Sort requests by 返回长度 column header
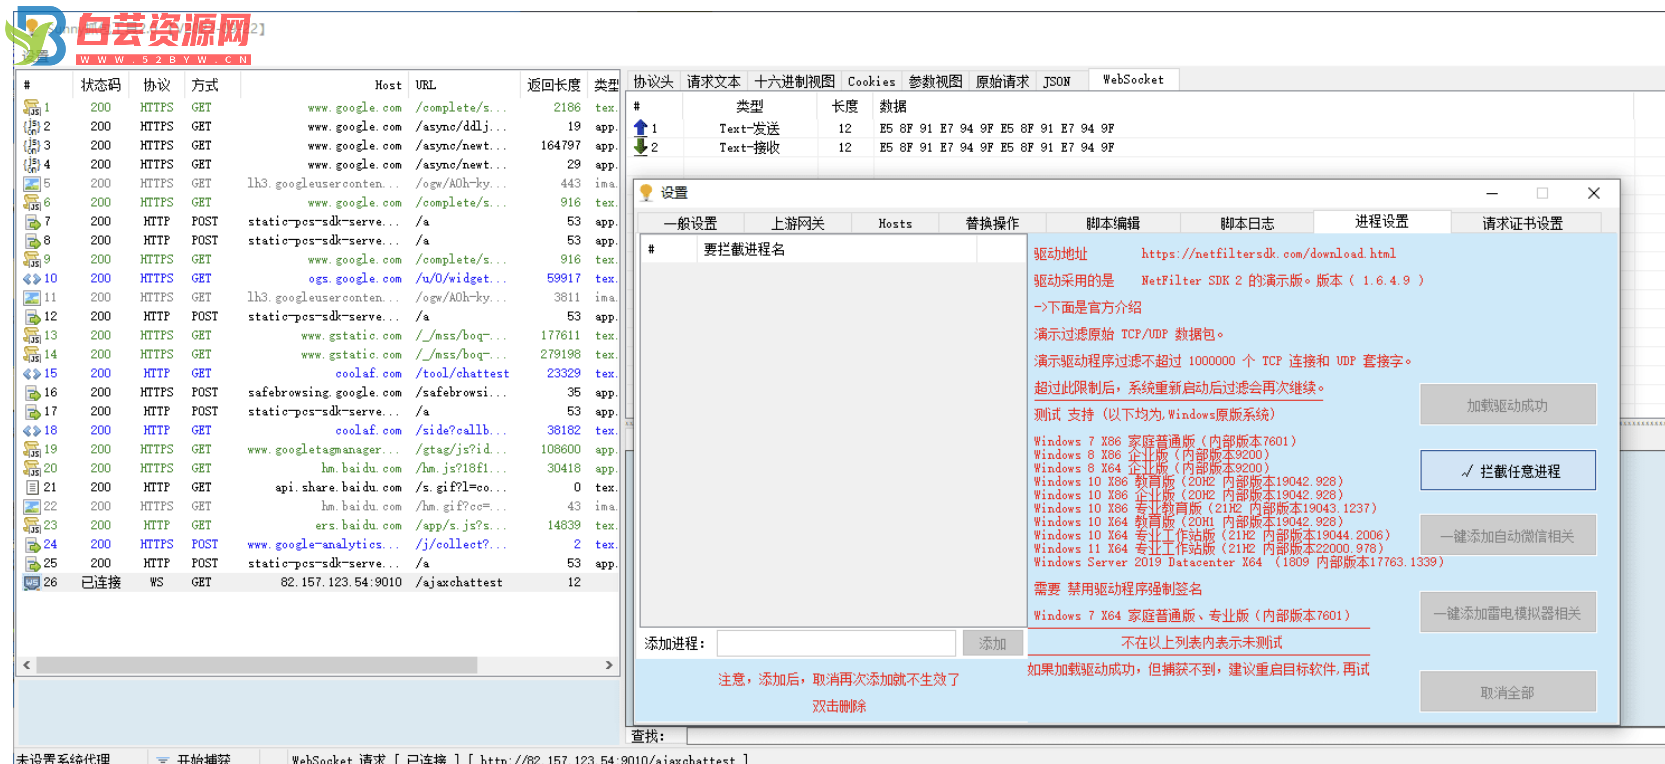The width and height of the screenshot is (1665, 764). [x=554, y=86]
